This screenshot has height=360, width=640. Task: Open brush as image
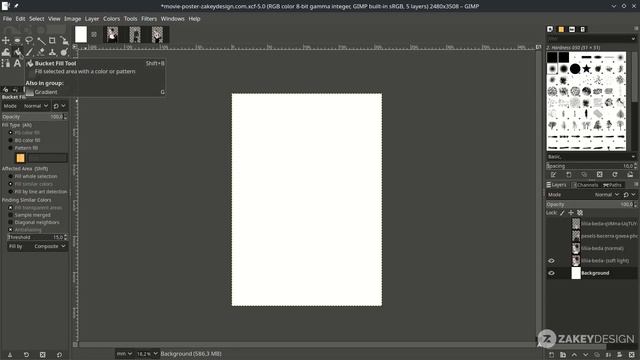click(x=630, y=175)
